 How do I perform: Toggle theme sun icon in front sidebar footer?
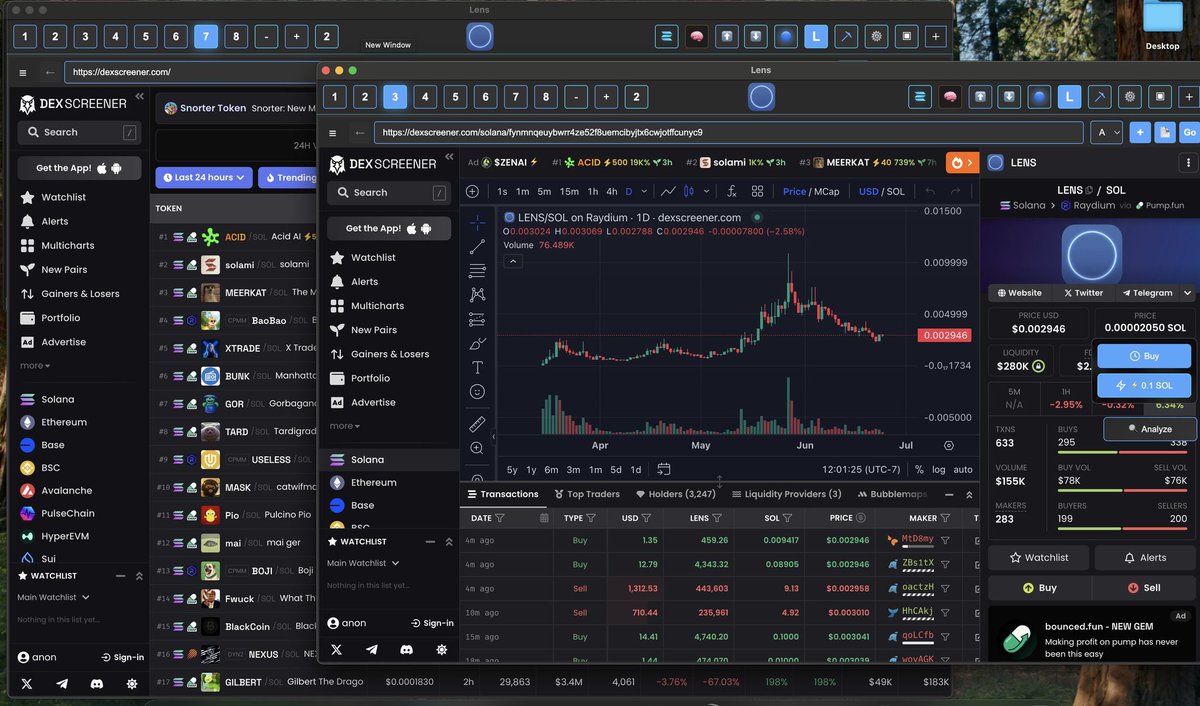(441, 649)
